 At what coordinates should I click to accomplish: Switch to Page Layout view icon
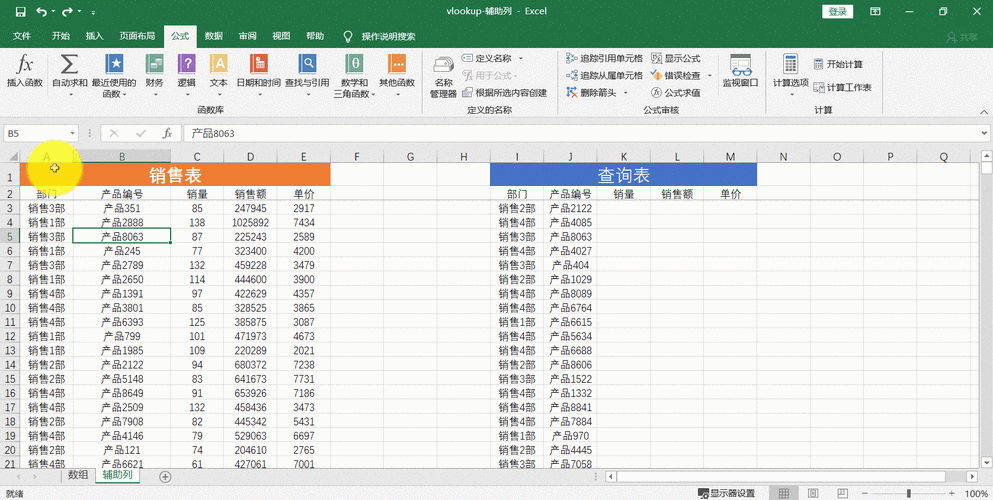click(x=814, y=493)
